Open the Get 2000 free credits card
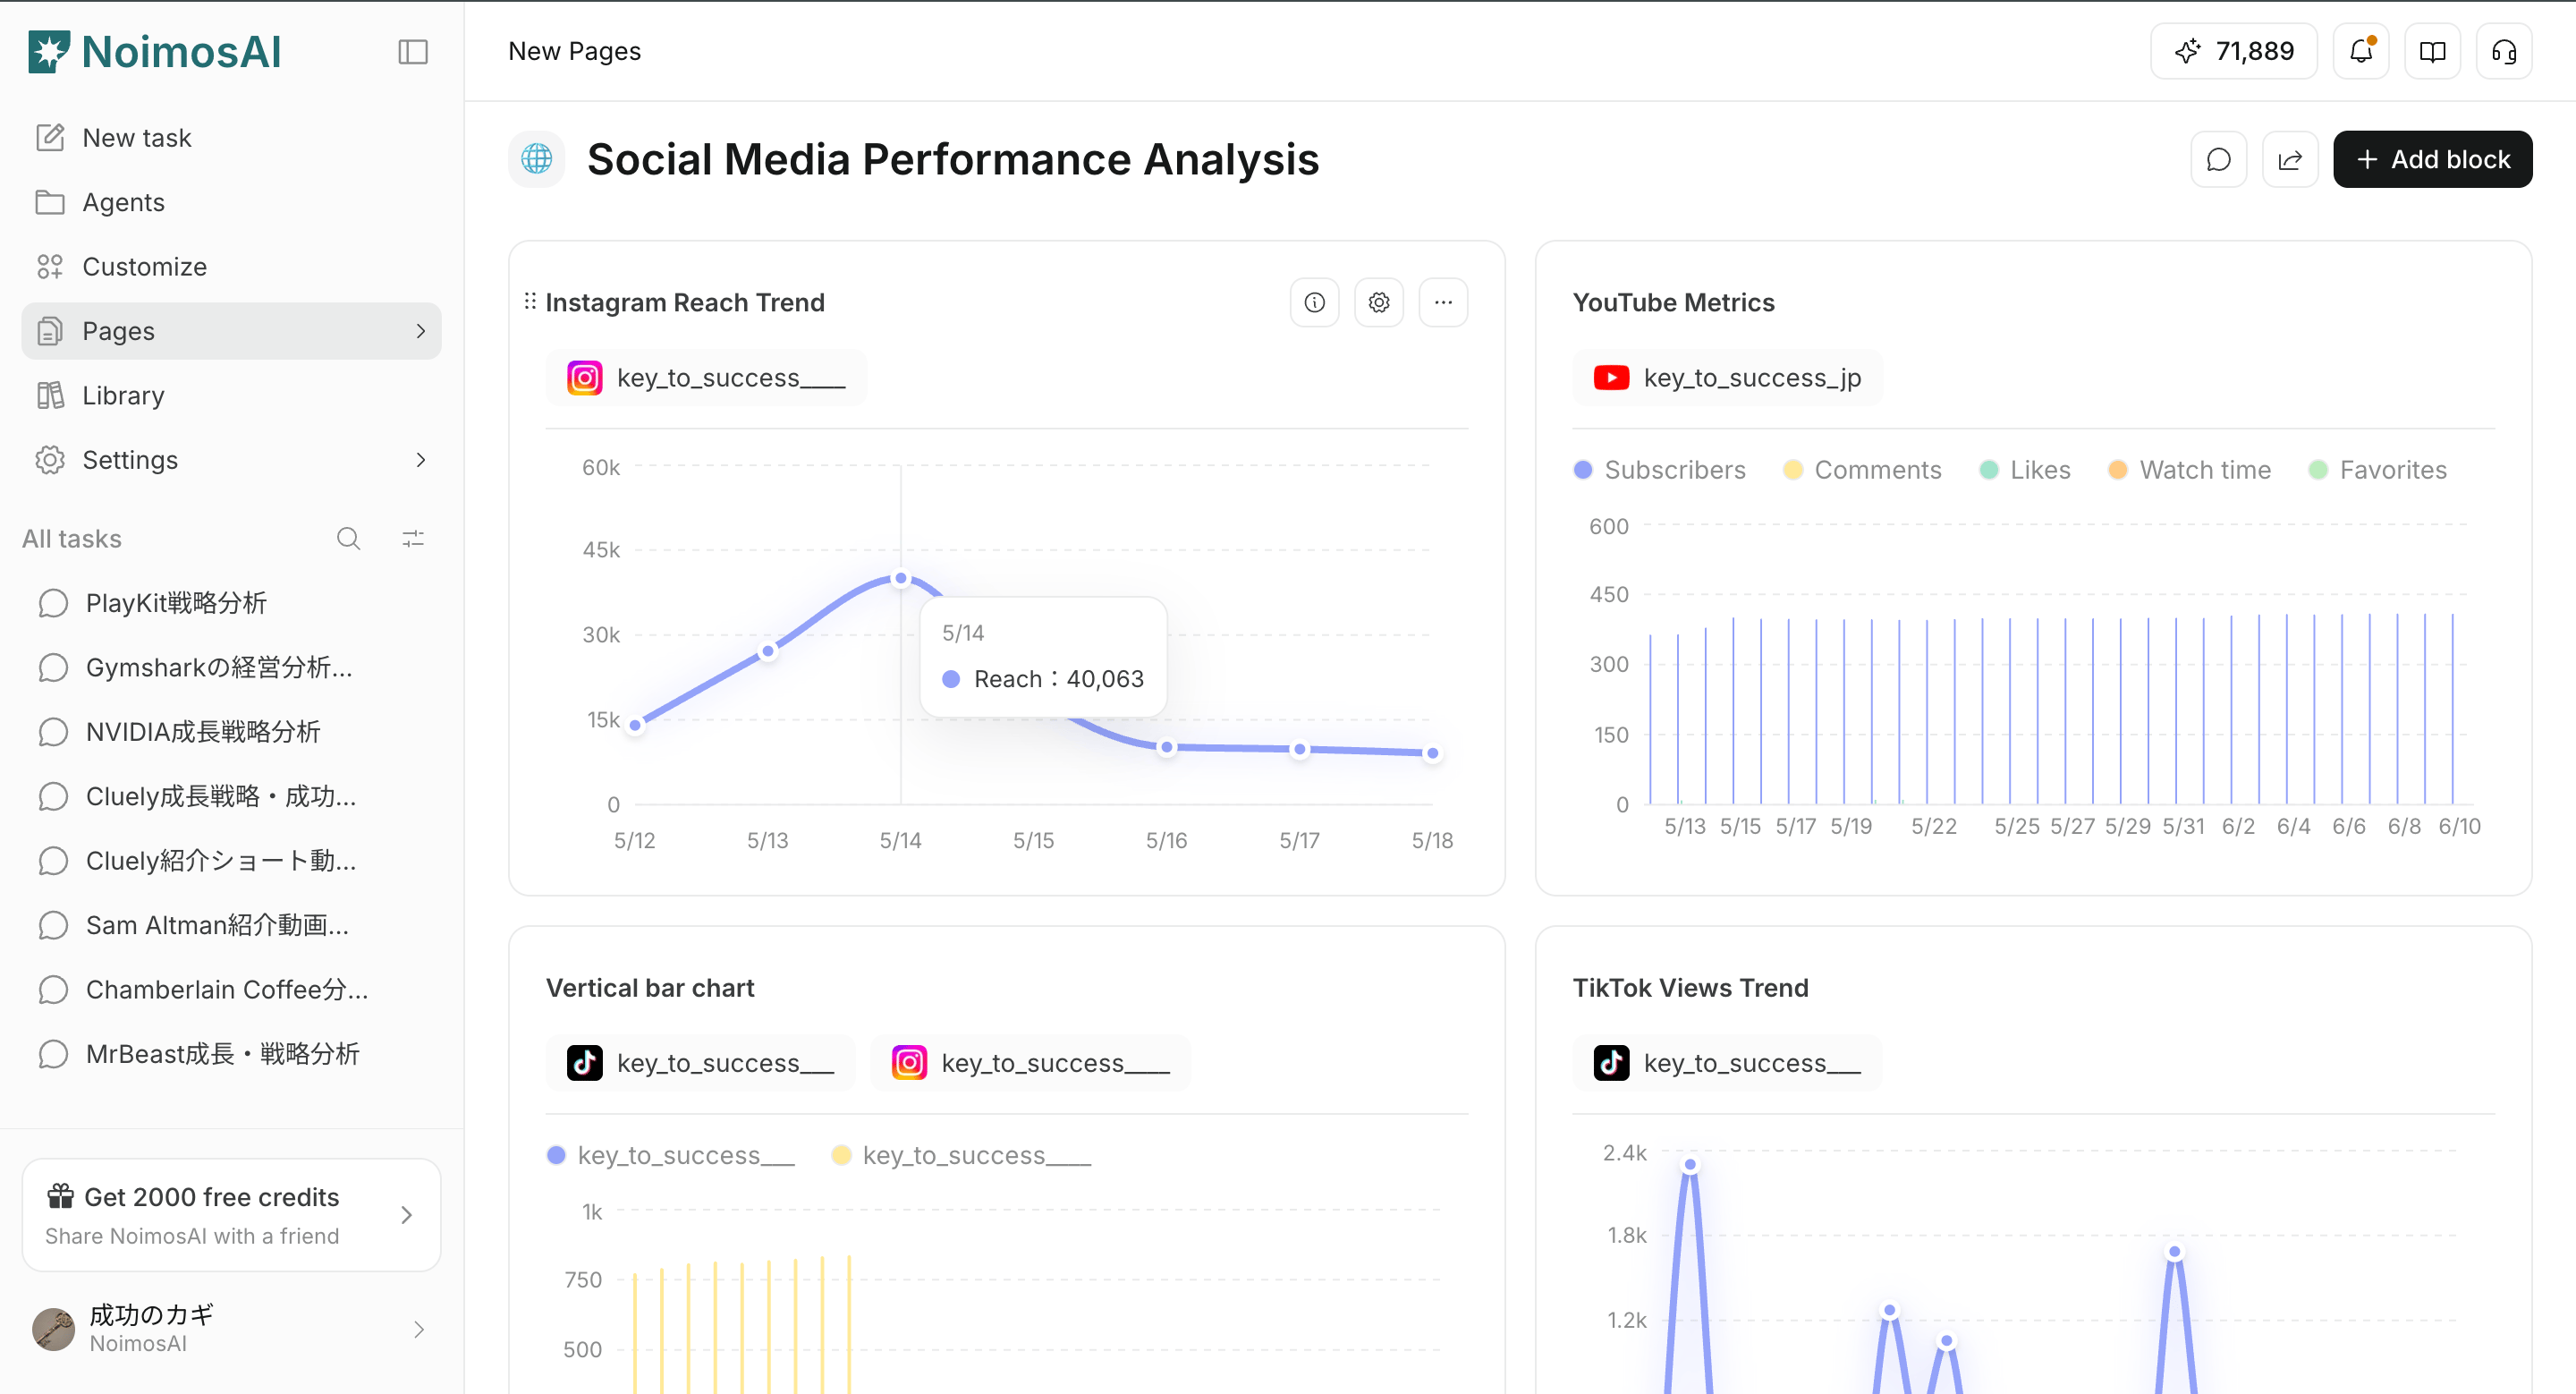Viewport: 2576px width, 1394px height. 231,1215
